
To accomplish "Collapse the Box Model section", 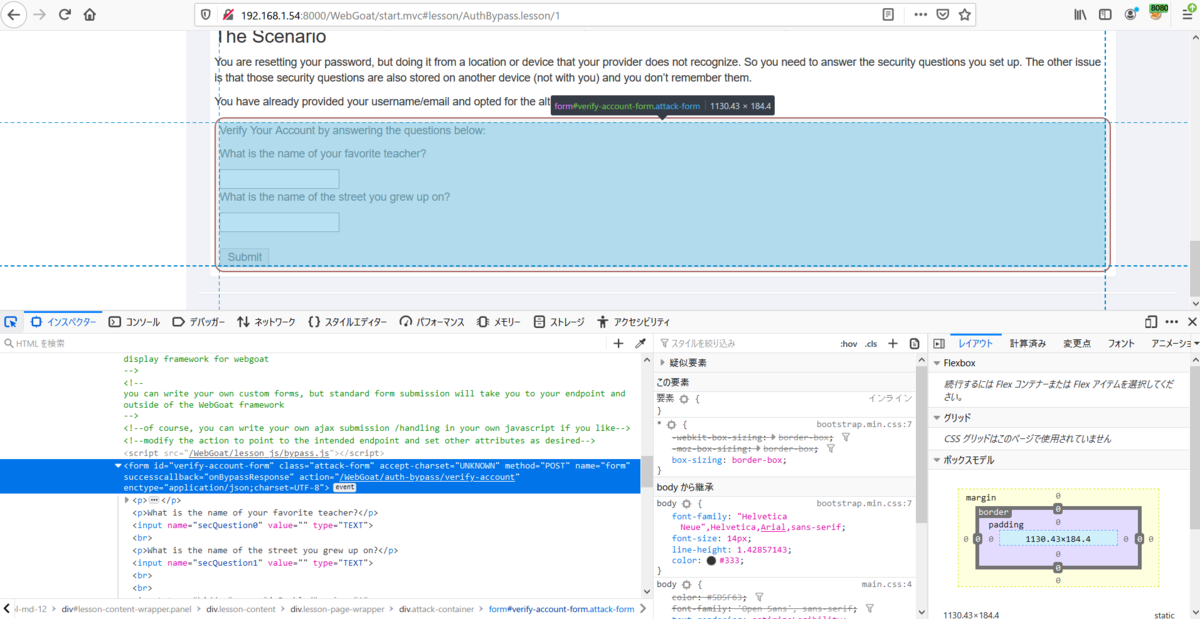I will pyautogui.click(x=937, y=460).
